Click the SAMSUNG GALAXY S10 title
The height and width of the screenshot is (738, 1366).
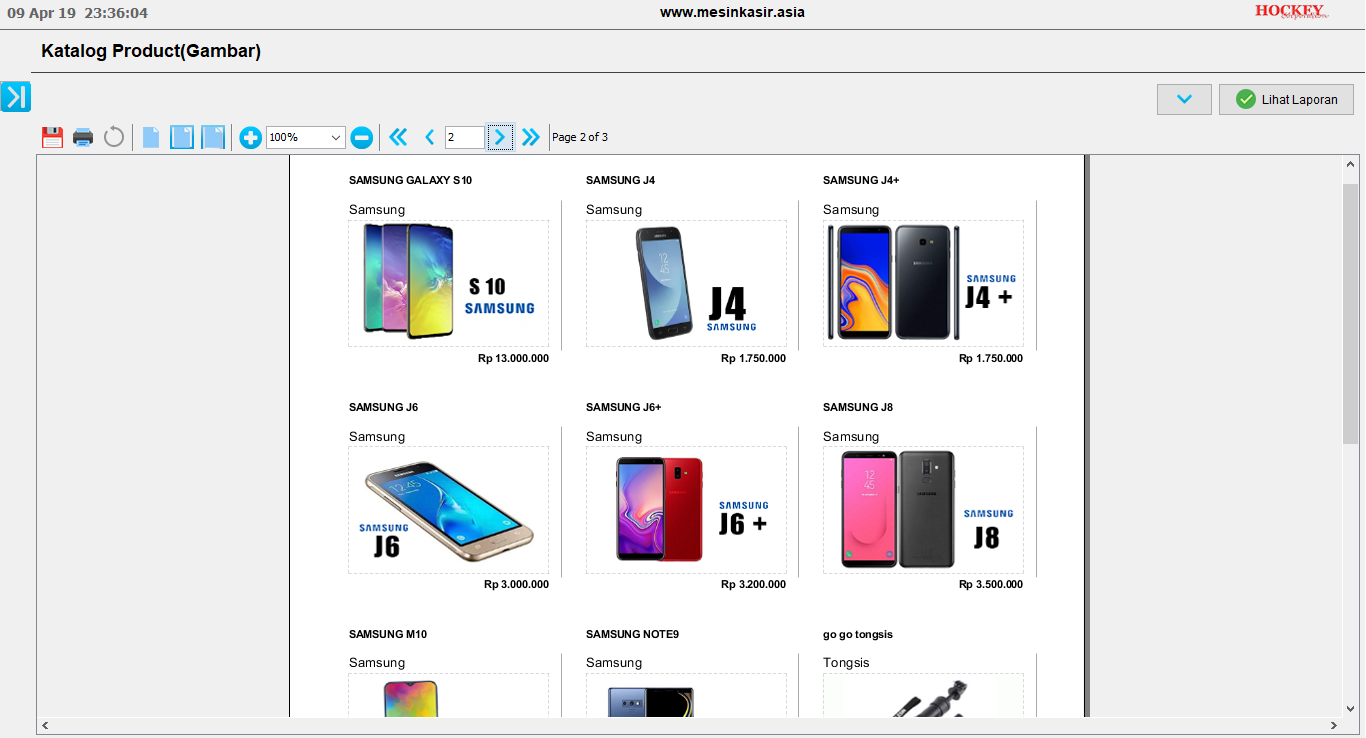pyautogui.click(x=410, y=180)
